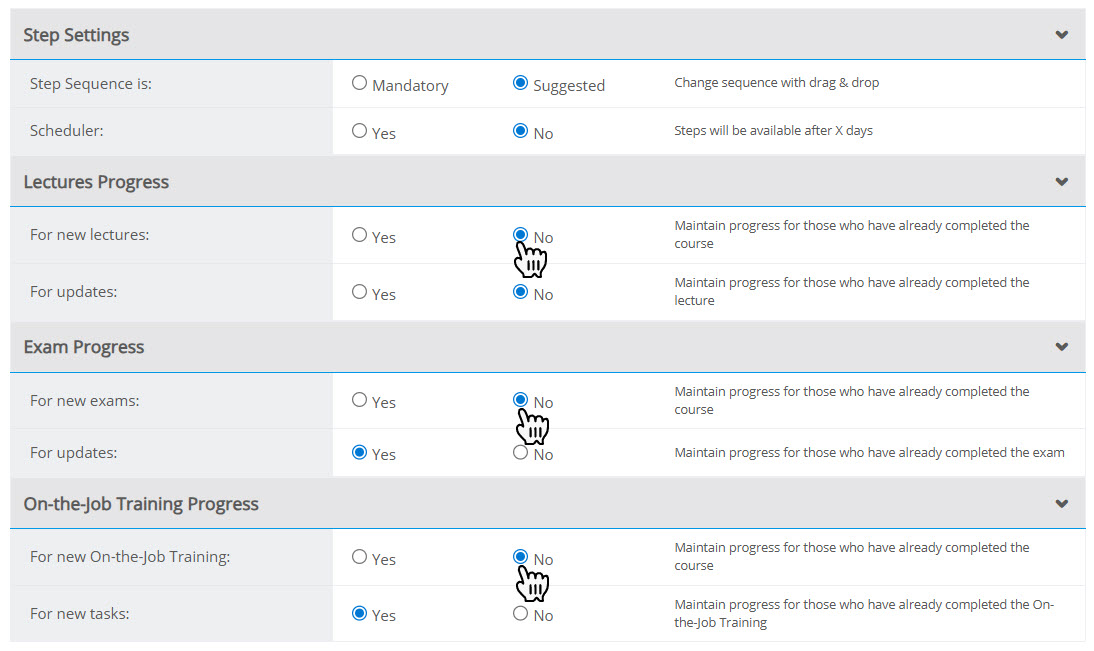Collapse the Step Settings section

pyautogui.click(x=1062, y=33)
